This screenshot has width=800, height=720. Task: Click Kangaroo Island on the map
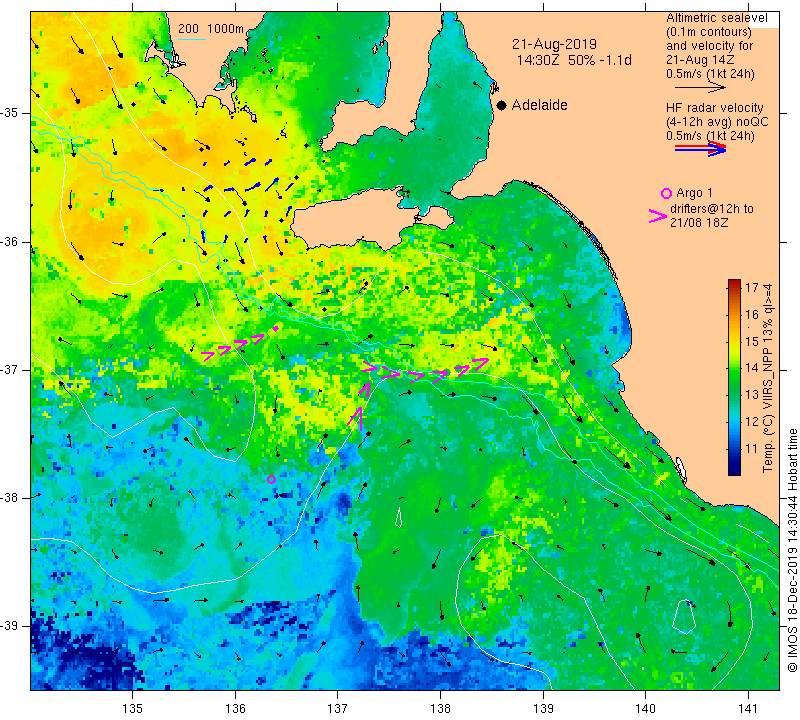point(352,219)
